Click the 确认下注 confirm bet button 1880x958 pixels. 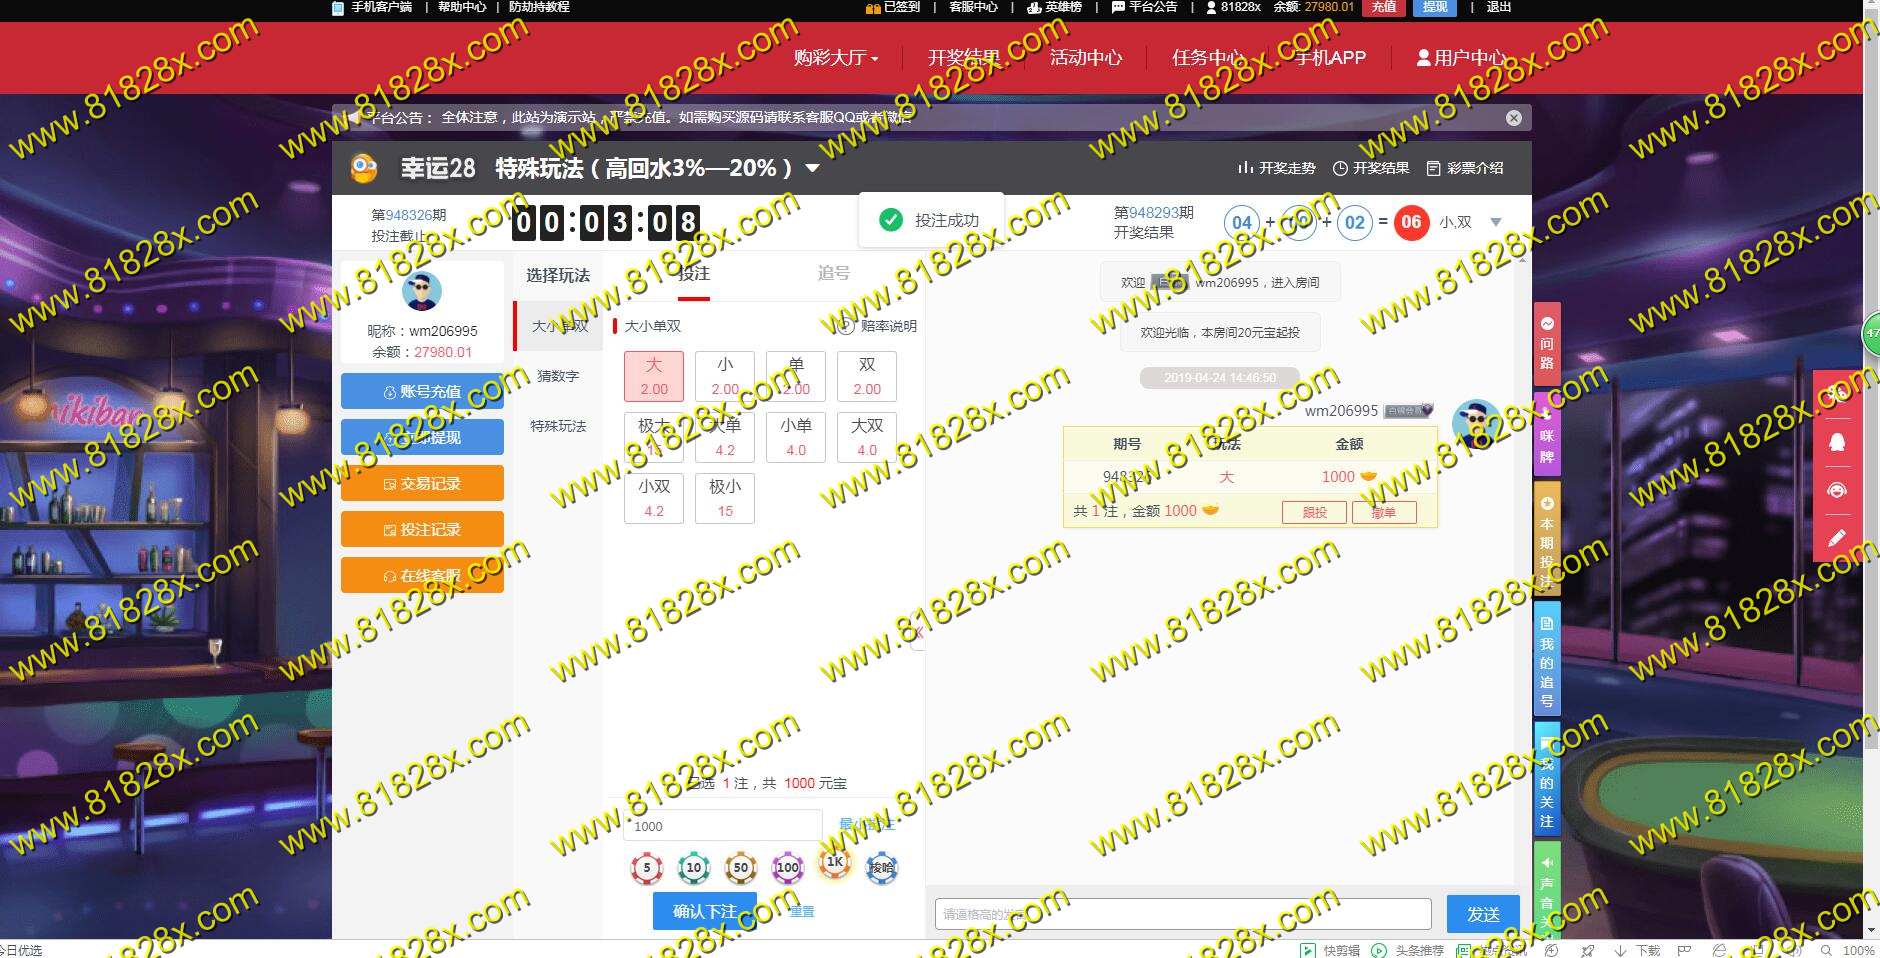point(705,911)
